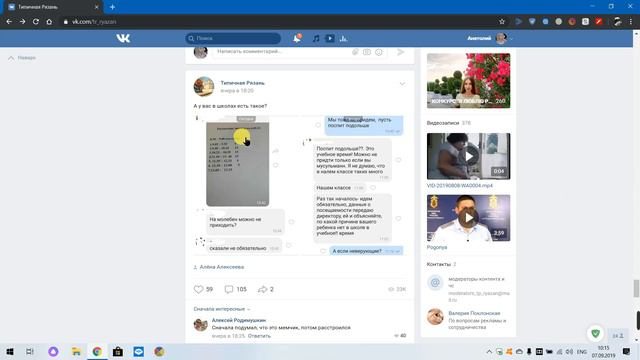Open the taskbar clock and date

pos(604,351)
